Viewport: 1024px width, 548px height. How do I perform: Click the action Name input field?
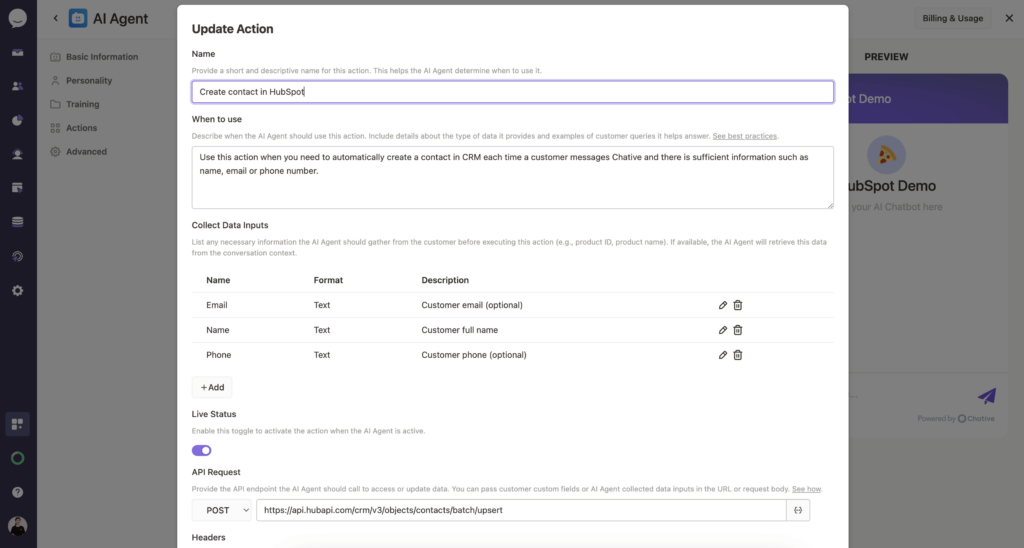click(513, 91)
